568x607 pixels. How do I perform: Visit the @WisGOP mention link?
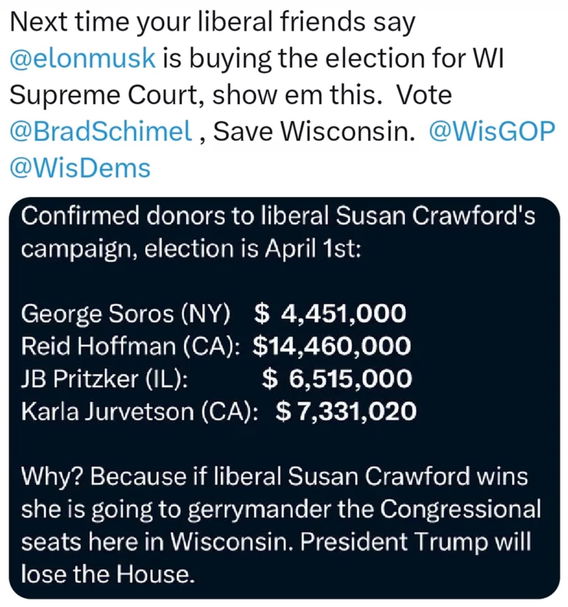tap(492, 131)
